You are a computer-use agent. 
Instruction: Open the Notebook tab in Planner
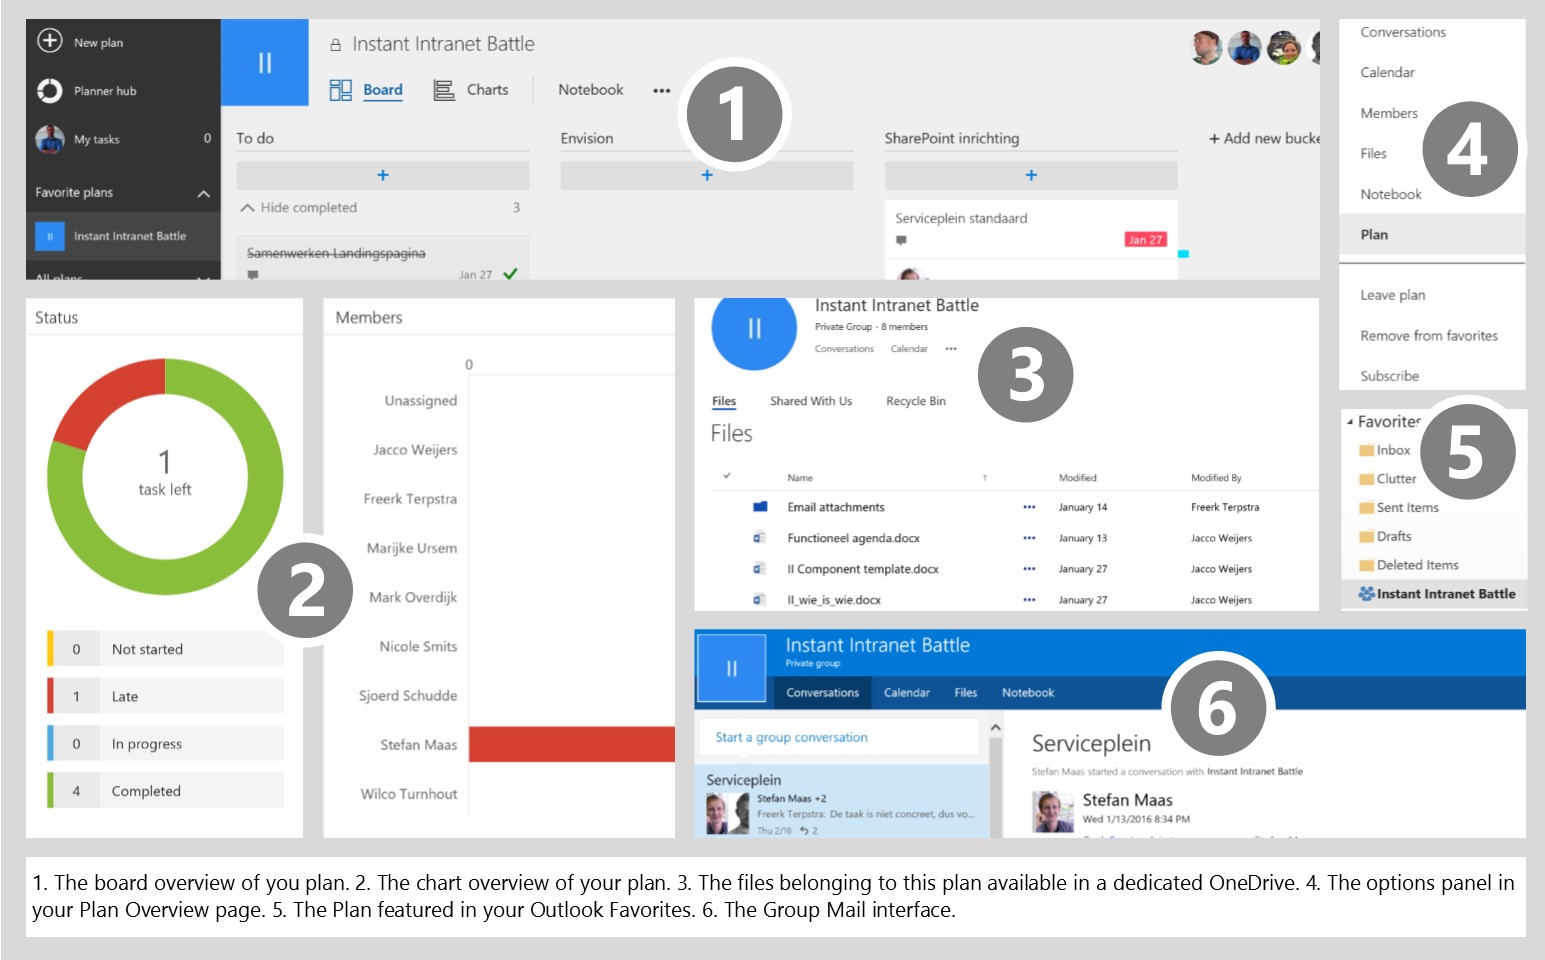point(591,90)
